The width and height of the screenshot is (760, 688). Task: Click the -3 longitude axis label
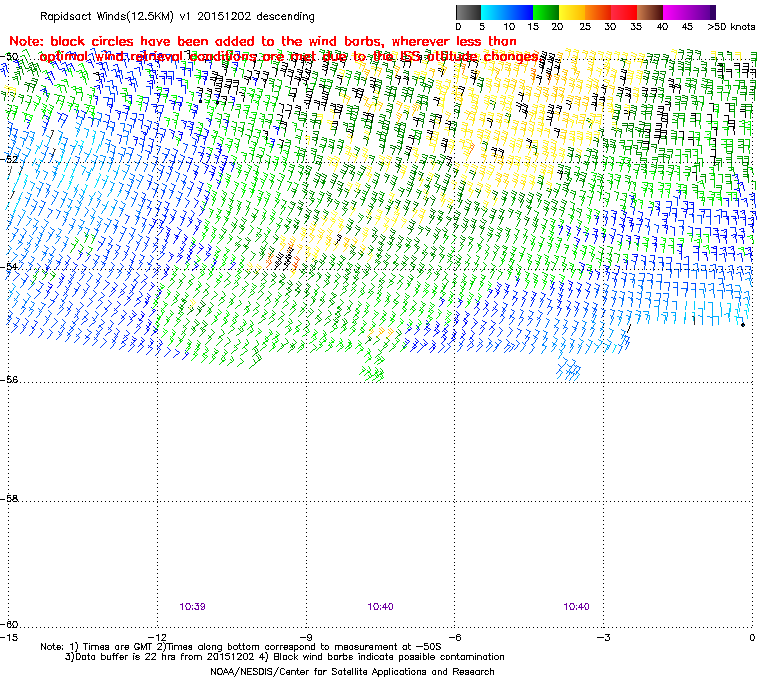pyautogui.click(x=603, y=637)
